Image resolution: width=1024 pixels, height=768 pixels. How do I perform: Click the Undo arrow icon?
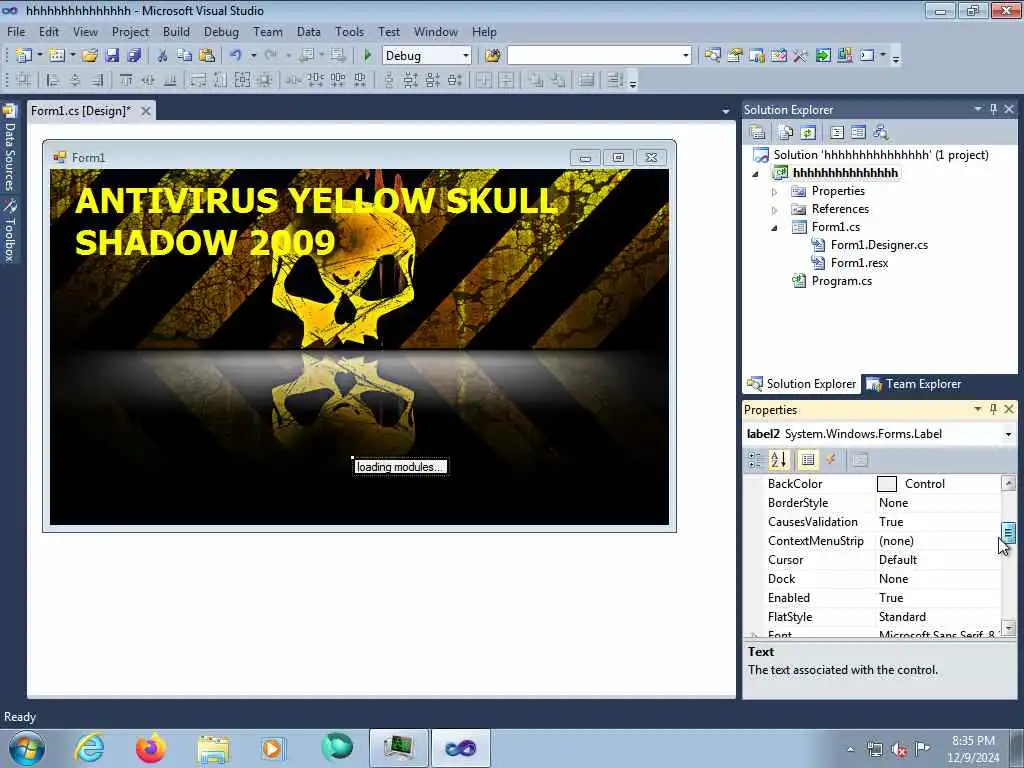(236, 56)
